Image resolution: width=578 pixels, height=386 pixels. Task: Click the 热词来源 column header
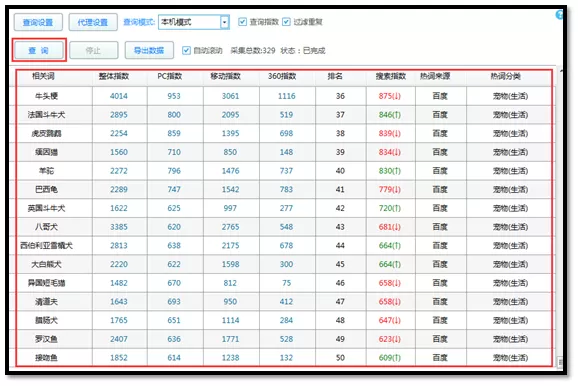tap(435, 76)
